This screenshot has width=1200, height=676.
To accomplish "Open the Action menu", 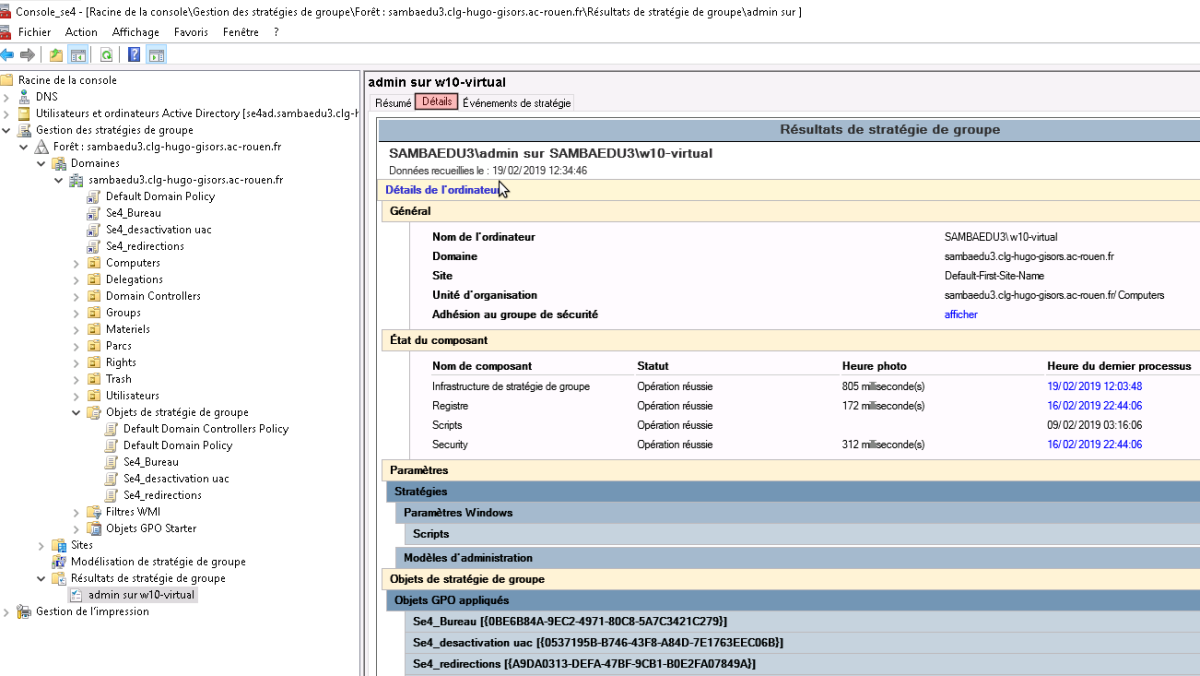I will tap(81, 32).
